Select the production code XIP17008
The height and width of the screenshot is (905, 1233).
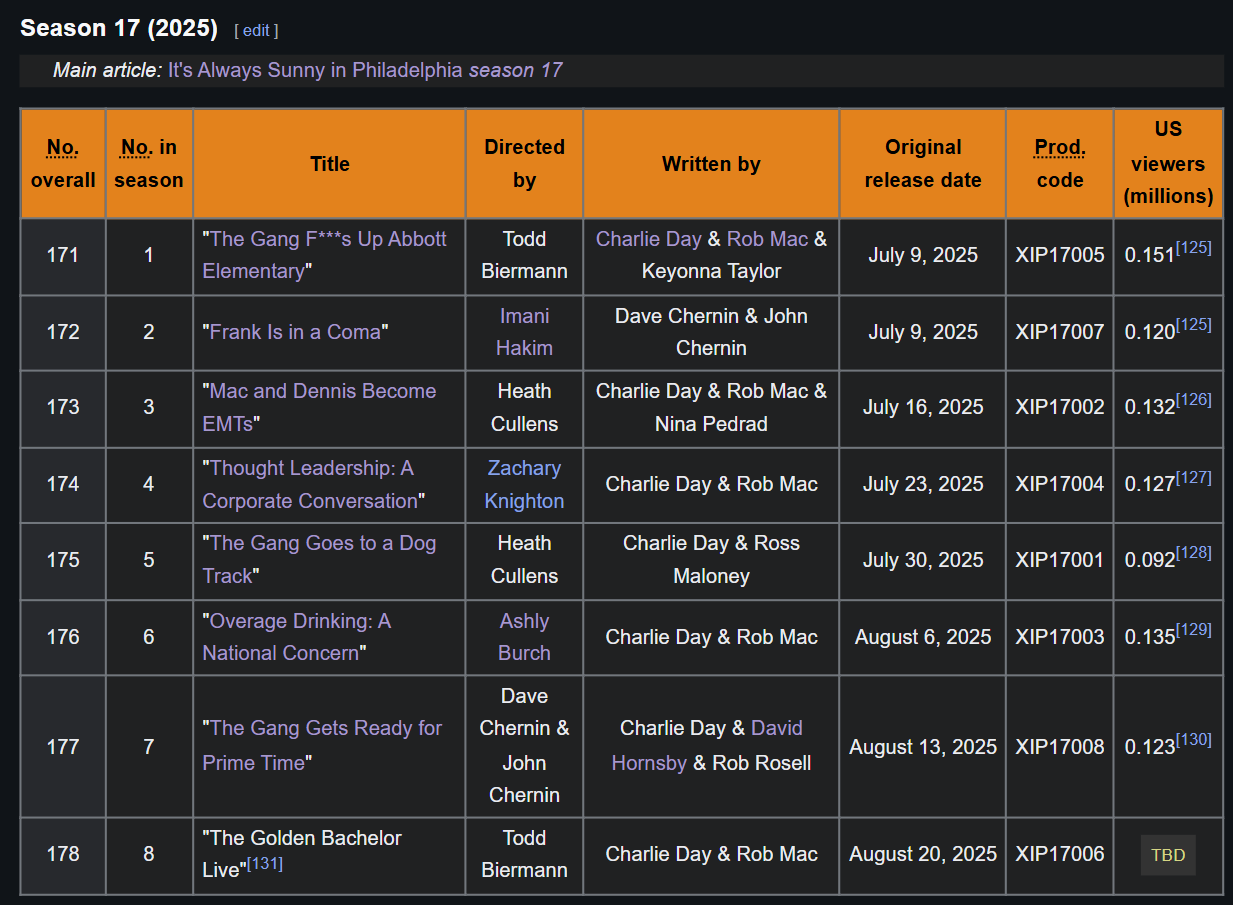point(1060,747)
